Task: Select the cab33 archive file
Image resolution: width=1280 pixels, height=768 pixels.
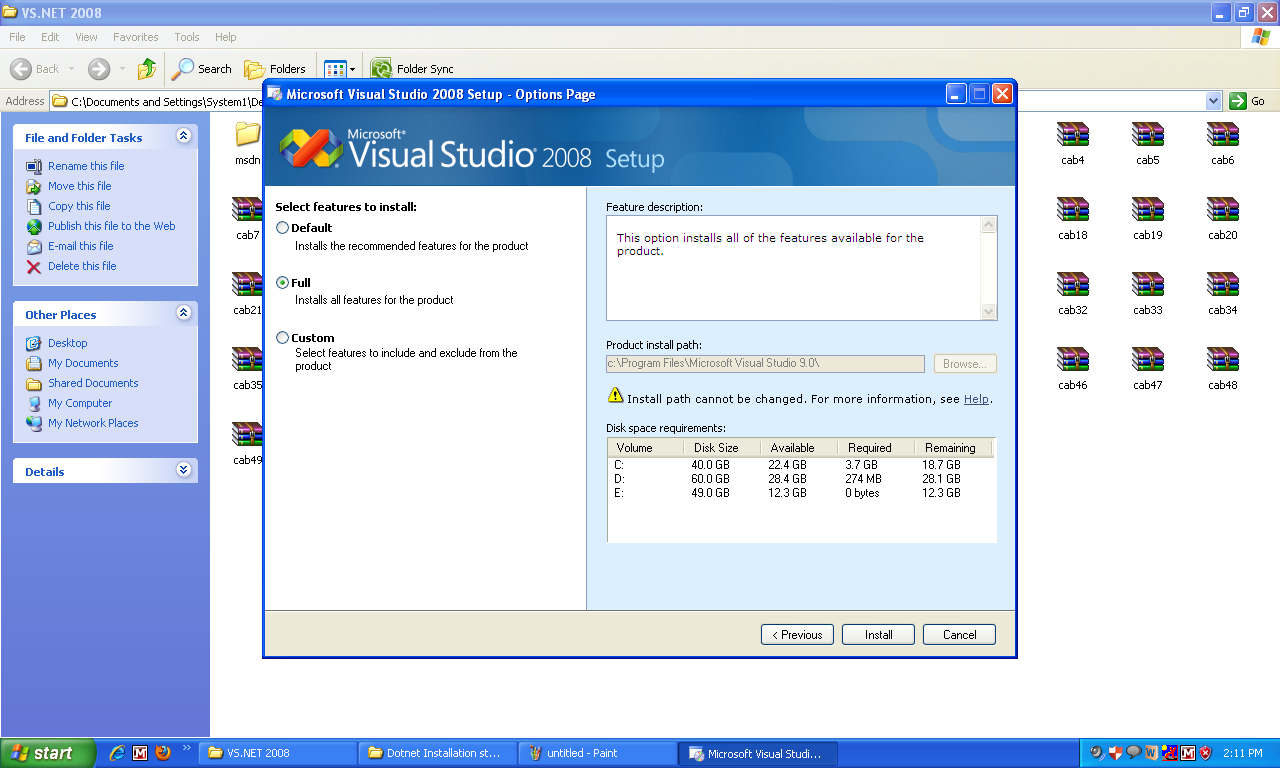Action: pos(1148,294)
